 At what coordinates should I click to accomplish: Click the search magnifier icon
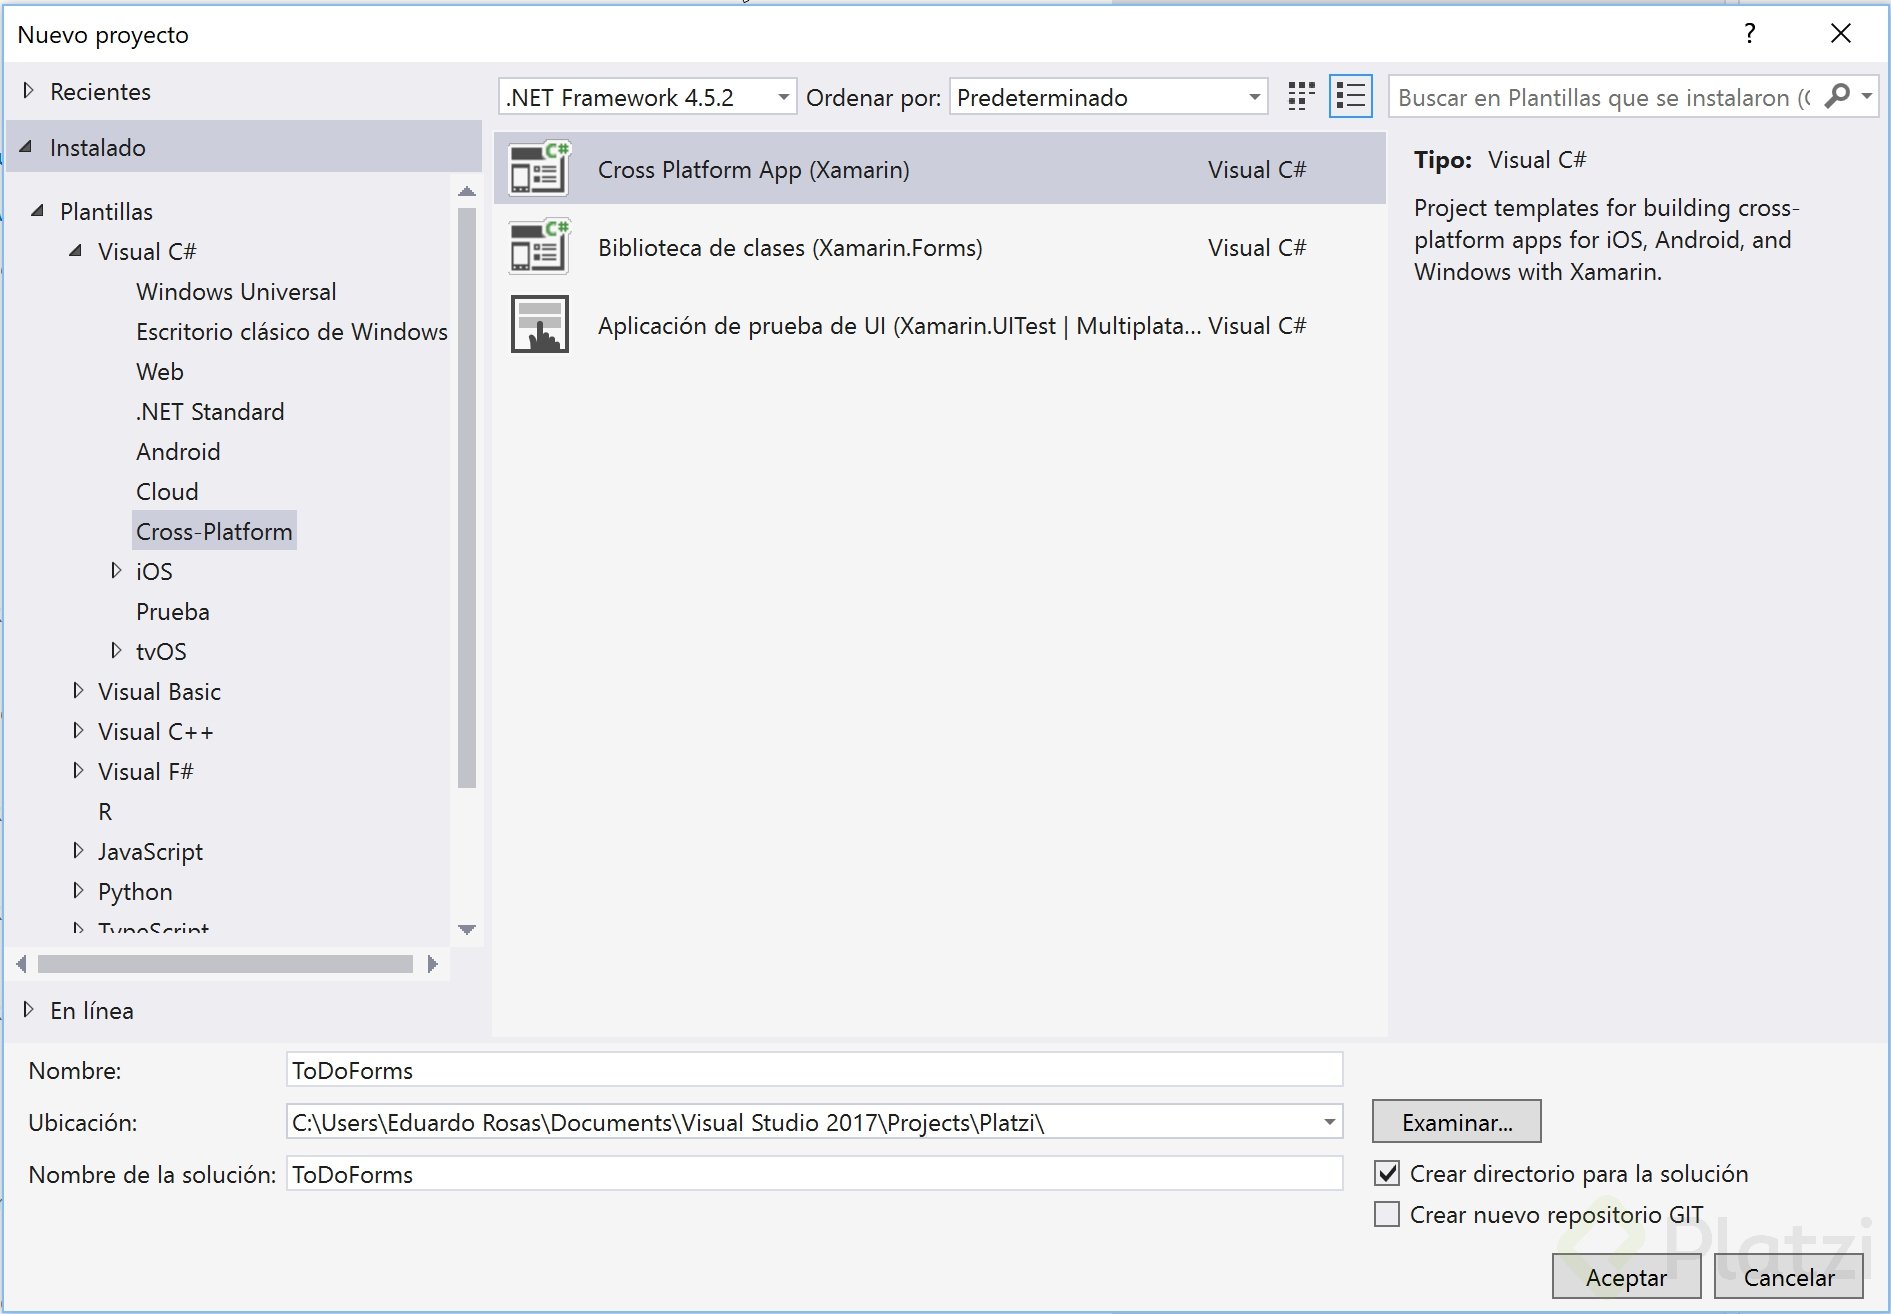(1837, 96)
